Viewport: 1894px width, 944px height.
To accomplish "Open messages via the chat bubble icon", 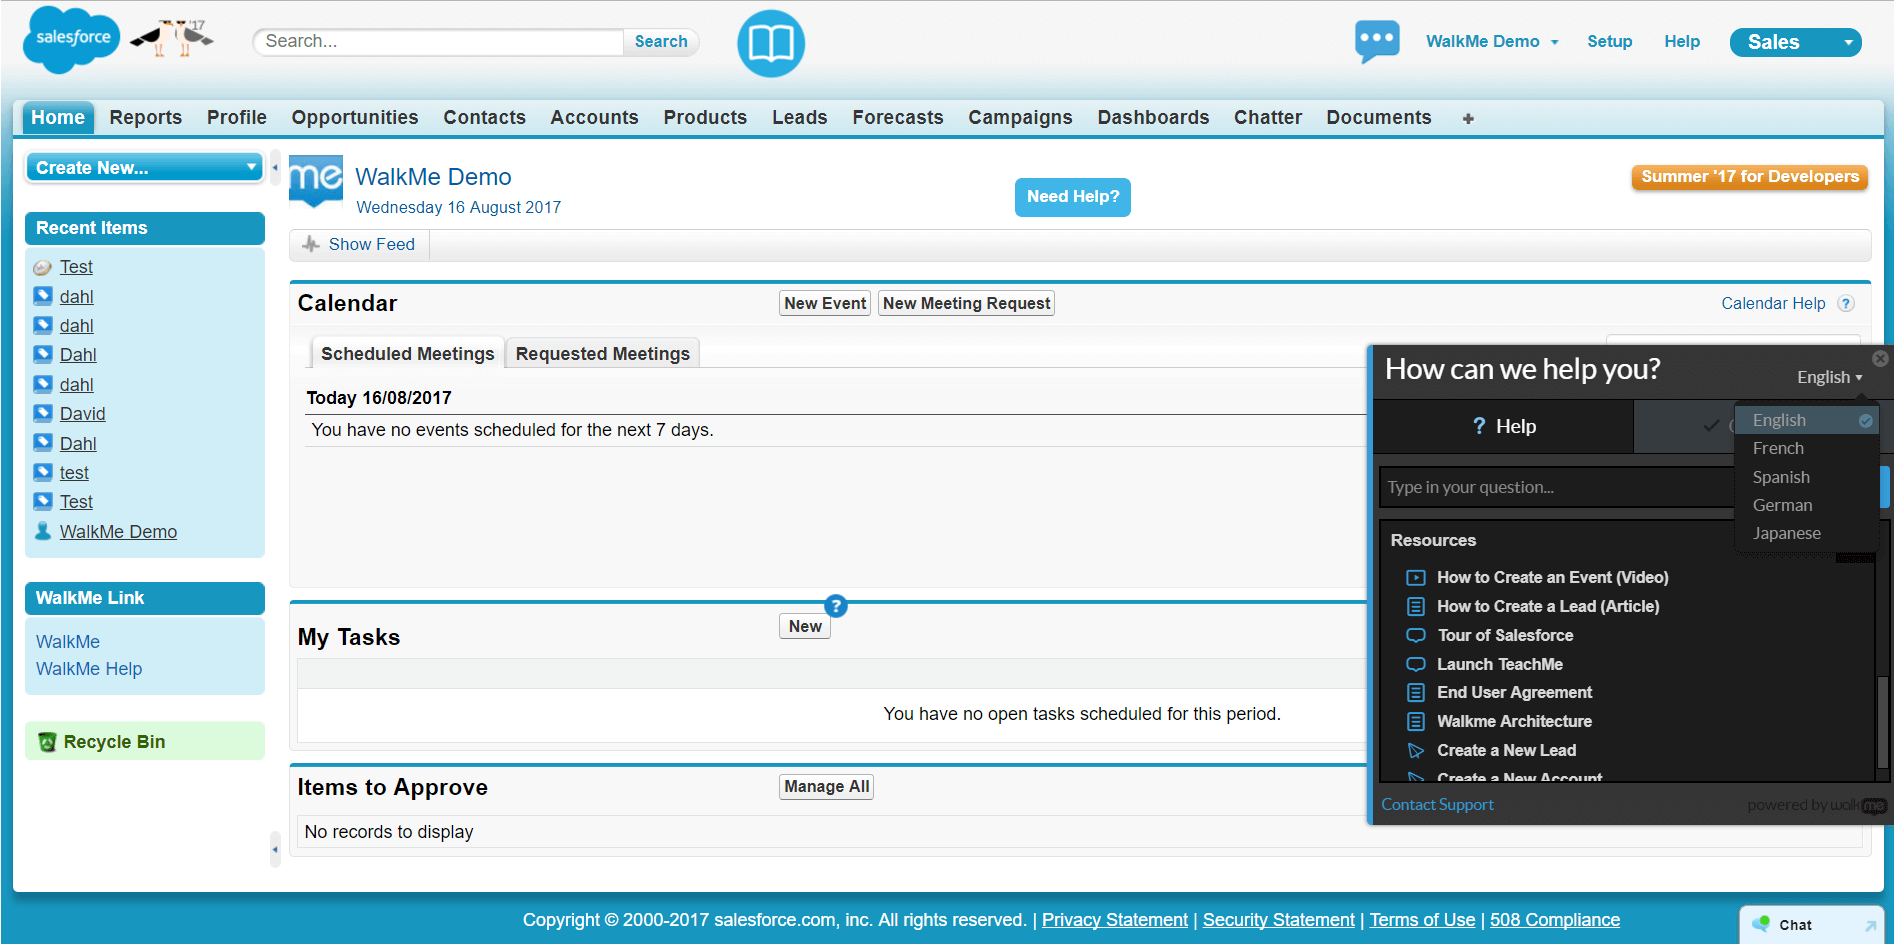I will (1377, 41).
